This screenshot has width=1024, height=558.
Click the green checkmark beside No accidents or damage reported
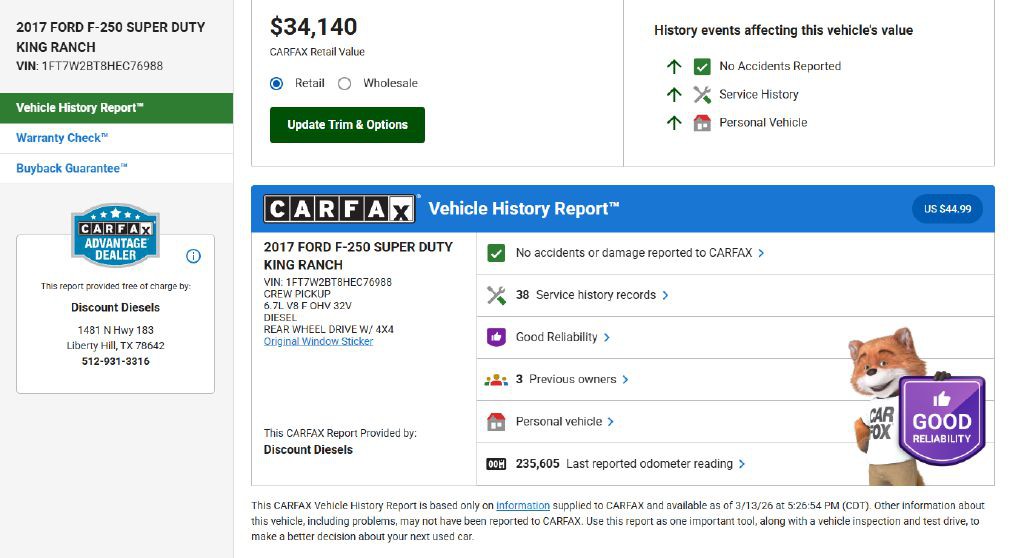pos(496,253)
